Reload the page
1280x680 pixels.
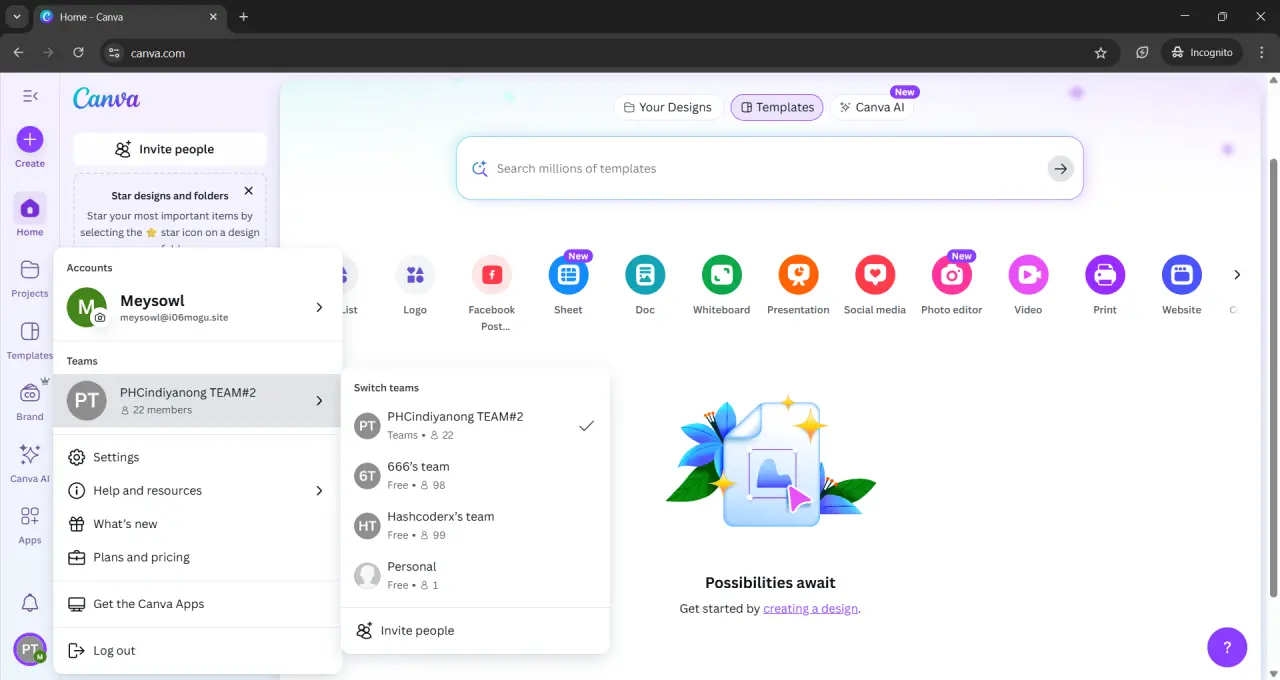(78, 53)
